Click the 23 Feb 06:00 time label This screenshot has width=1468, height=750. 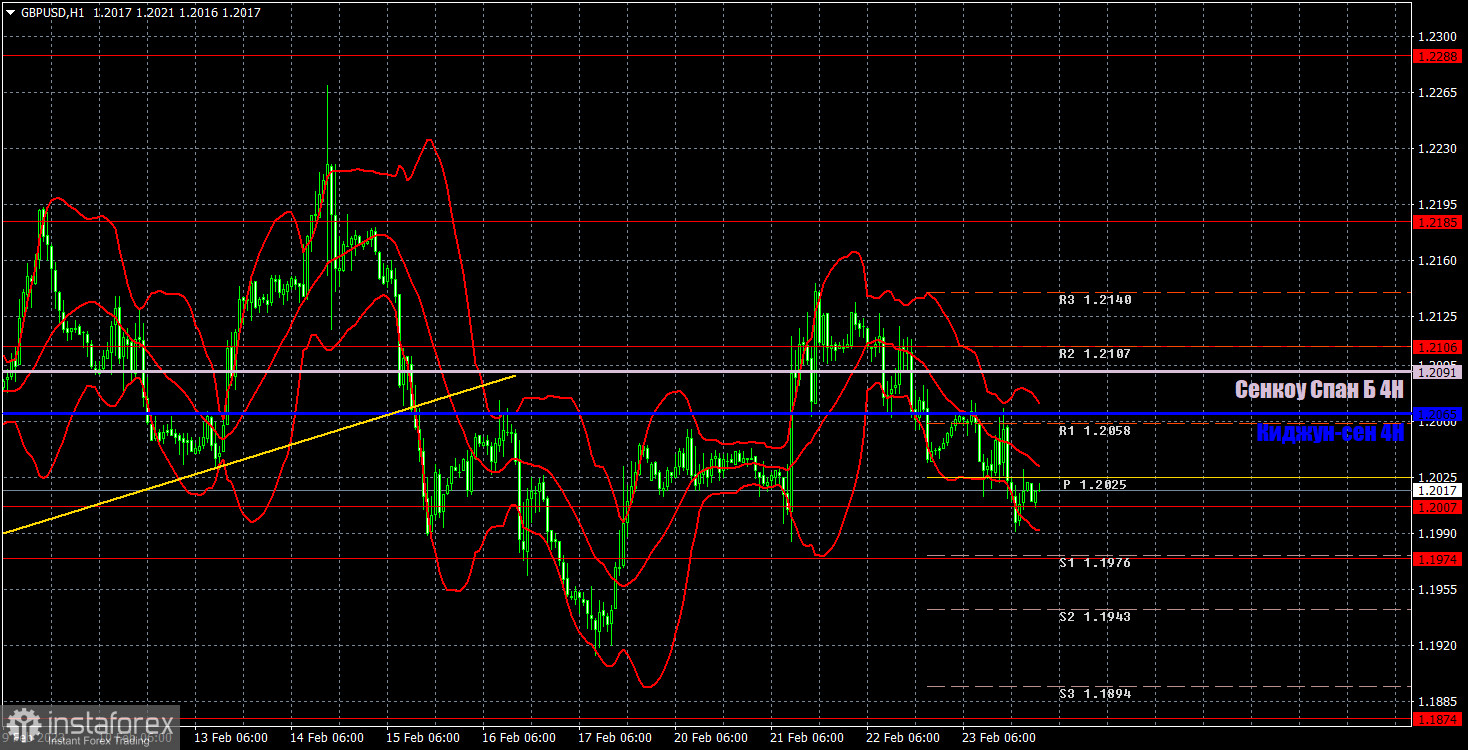pyautogui.click(x=998, y=738)
